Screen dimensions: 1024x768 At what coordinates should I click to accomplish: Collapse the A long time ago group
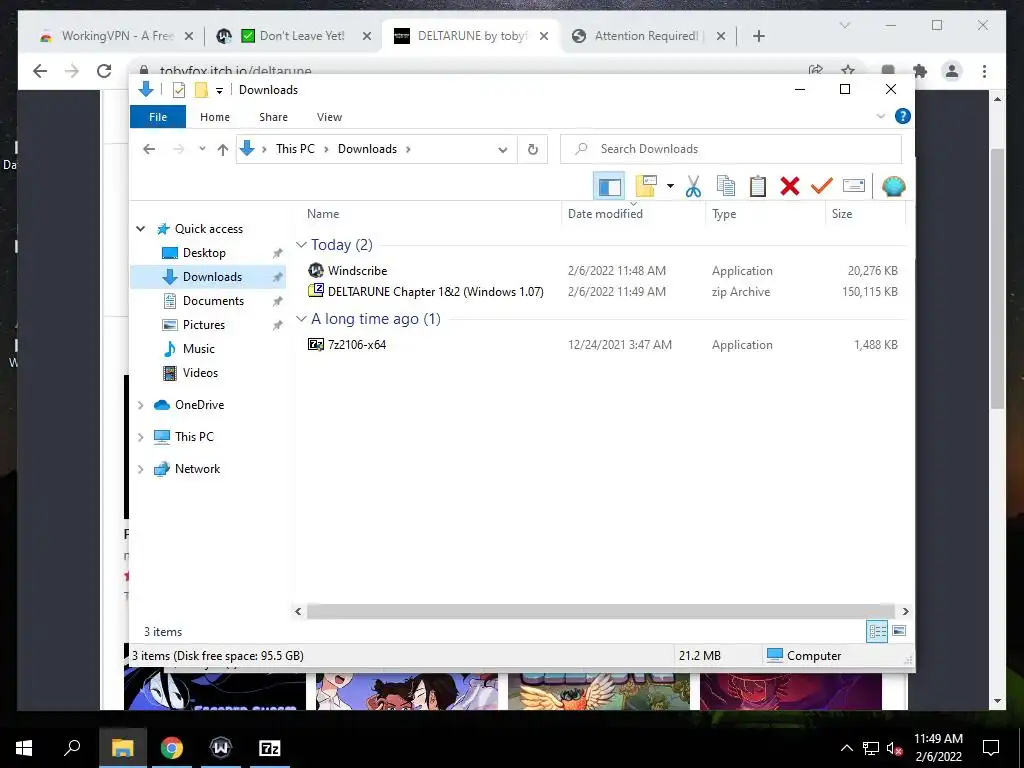pos(301,319)
